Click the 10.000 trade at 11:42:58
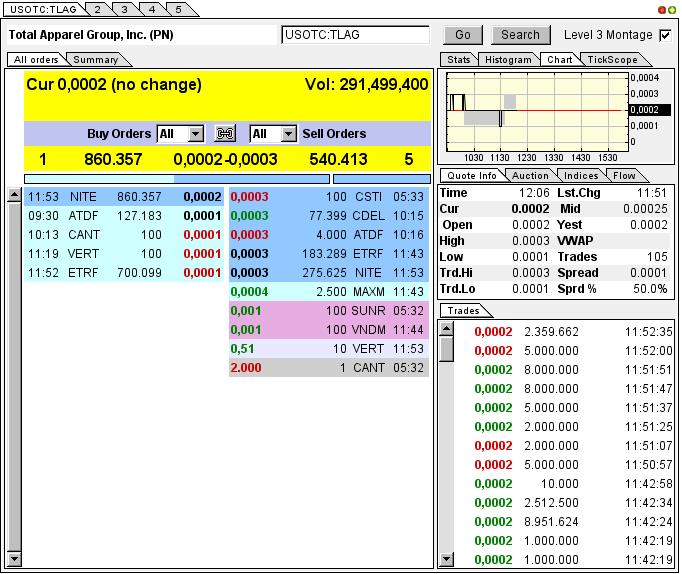The image size is (682, 574). click(x=573, y=484)
